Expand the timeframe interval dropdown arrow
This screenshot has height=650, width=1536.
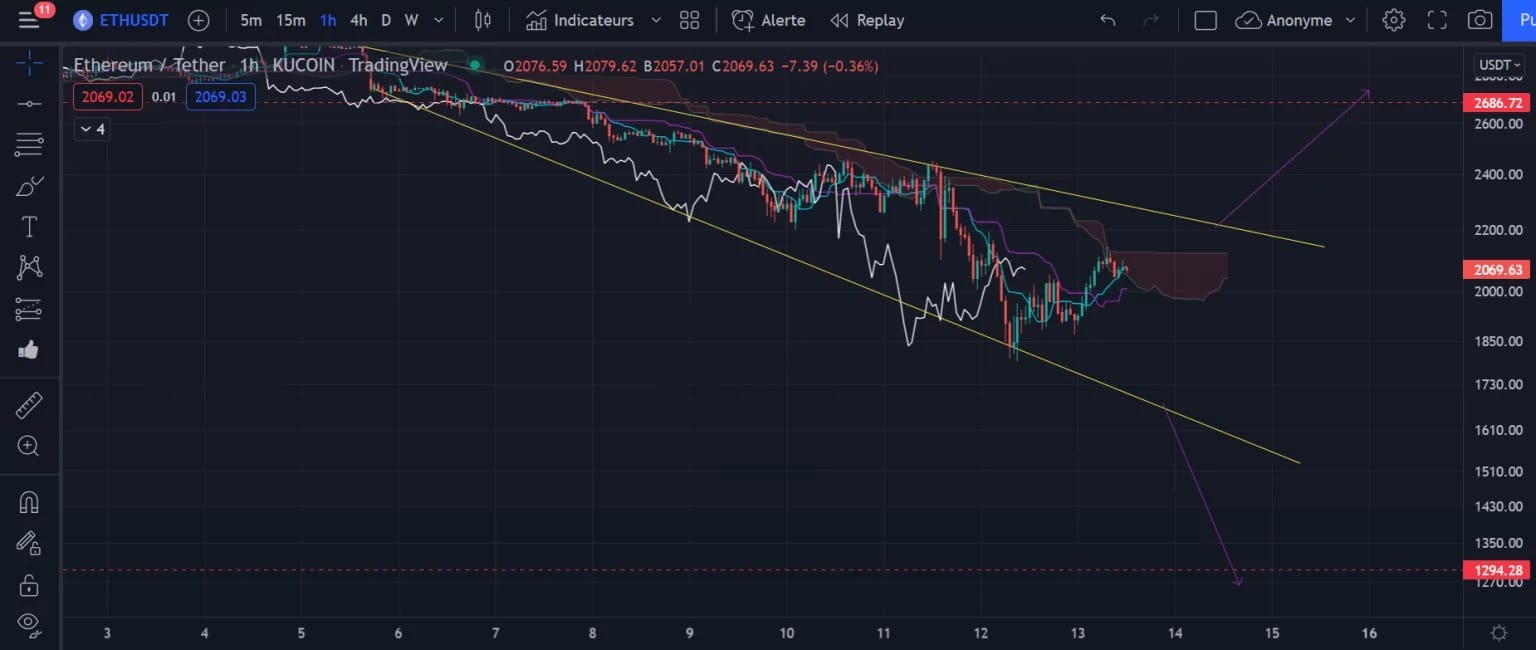pyautogui.click(x=438, y=20)
